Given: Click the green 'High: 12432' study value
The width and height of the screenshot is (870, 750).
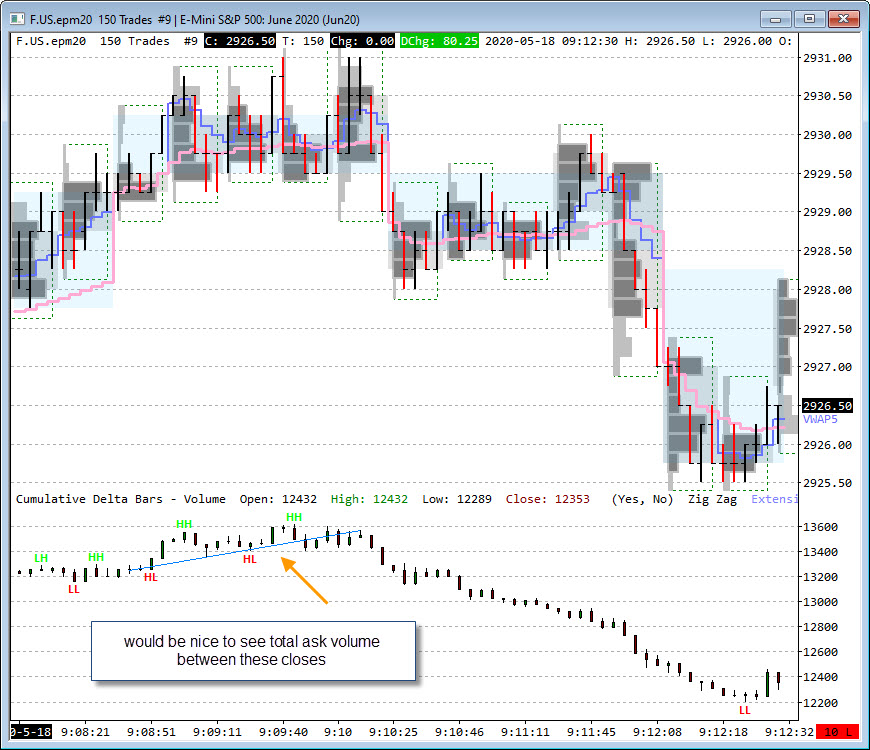Looking at the screenshot, I should [369, 499].
